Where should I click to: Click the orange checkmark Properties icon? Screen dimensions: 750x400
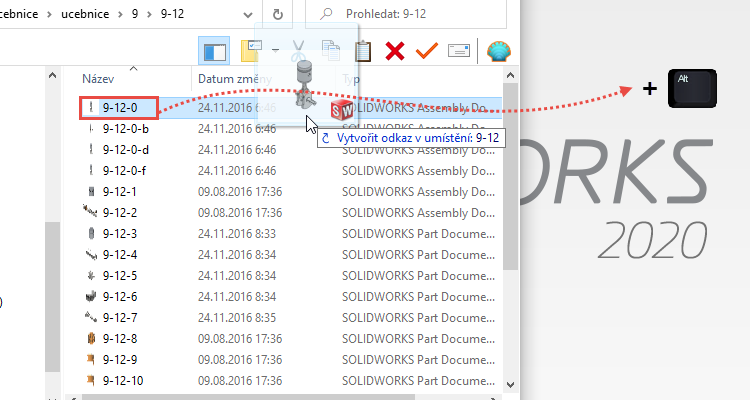tap(427, 51)
